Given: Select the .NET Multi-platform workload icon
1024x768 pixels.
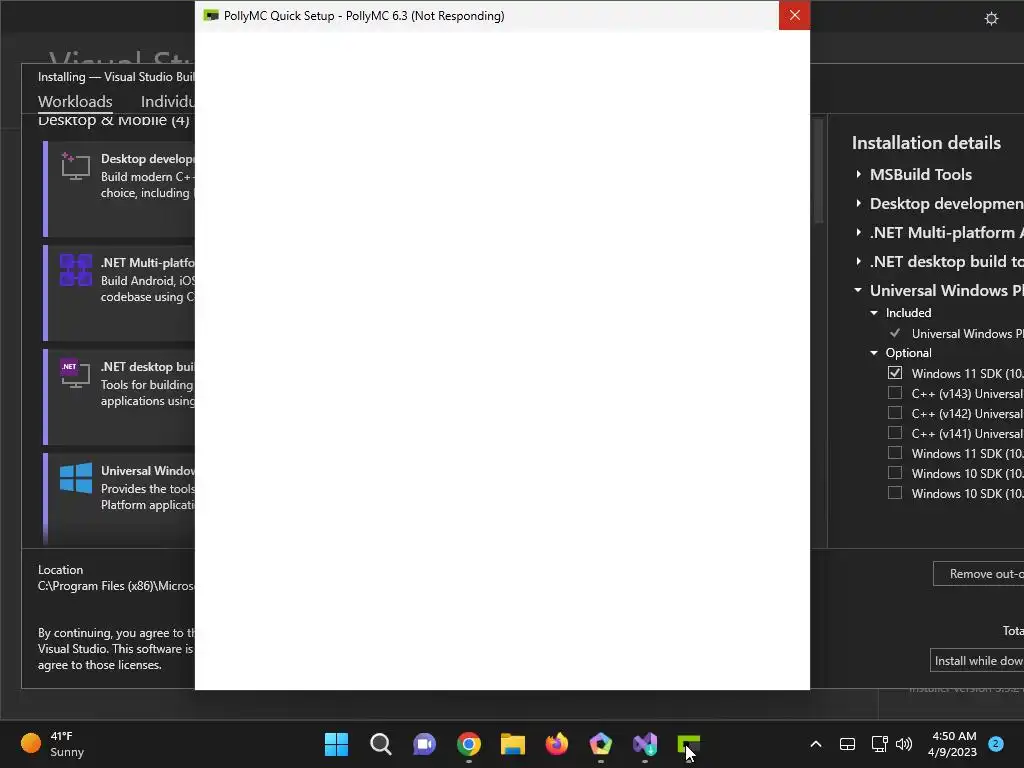Looking at the screenshot, I should [76, 270].
